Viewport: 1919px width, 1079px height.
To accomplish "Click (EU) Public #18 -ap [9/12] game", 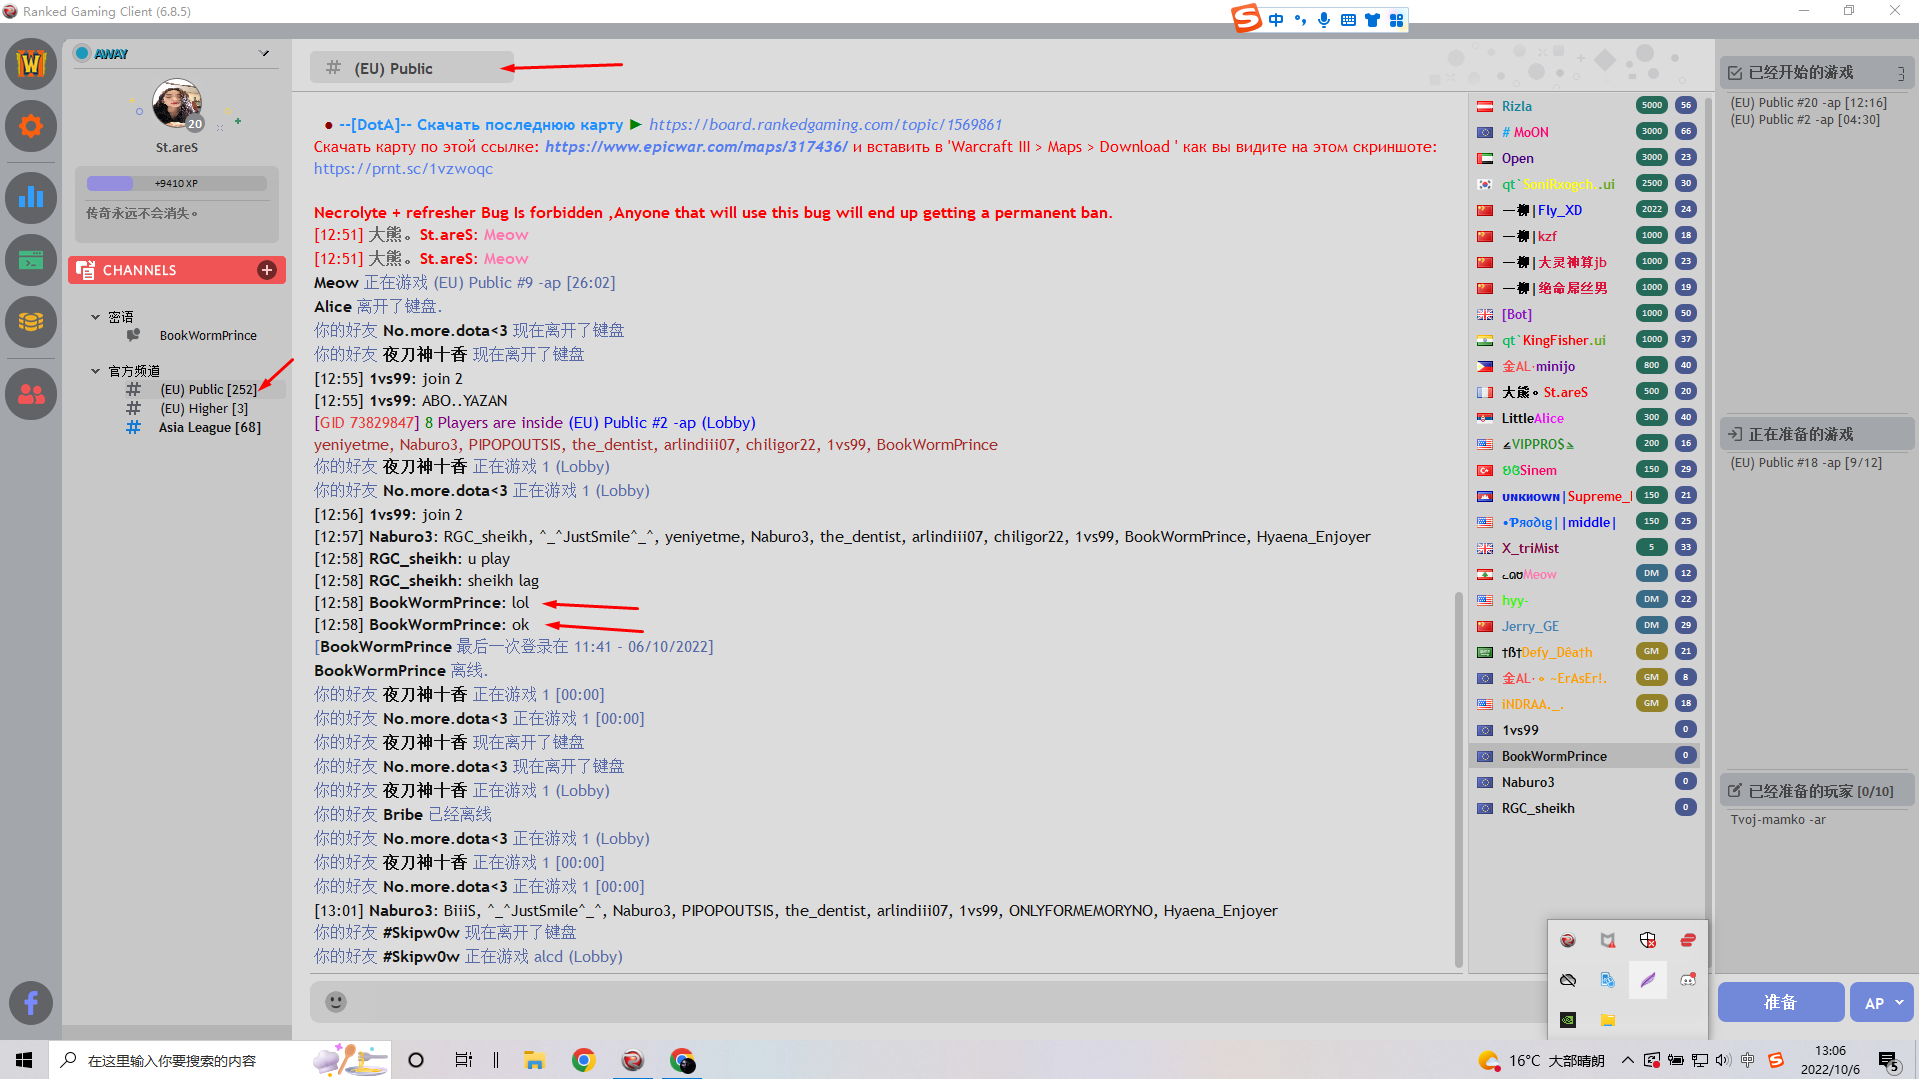I will coord(1806,463).
